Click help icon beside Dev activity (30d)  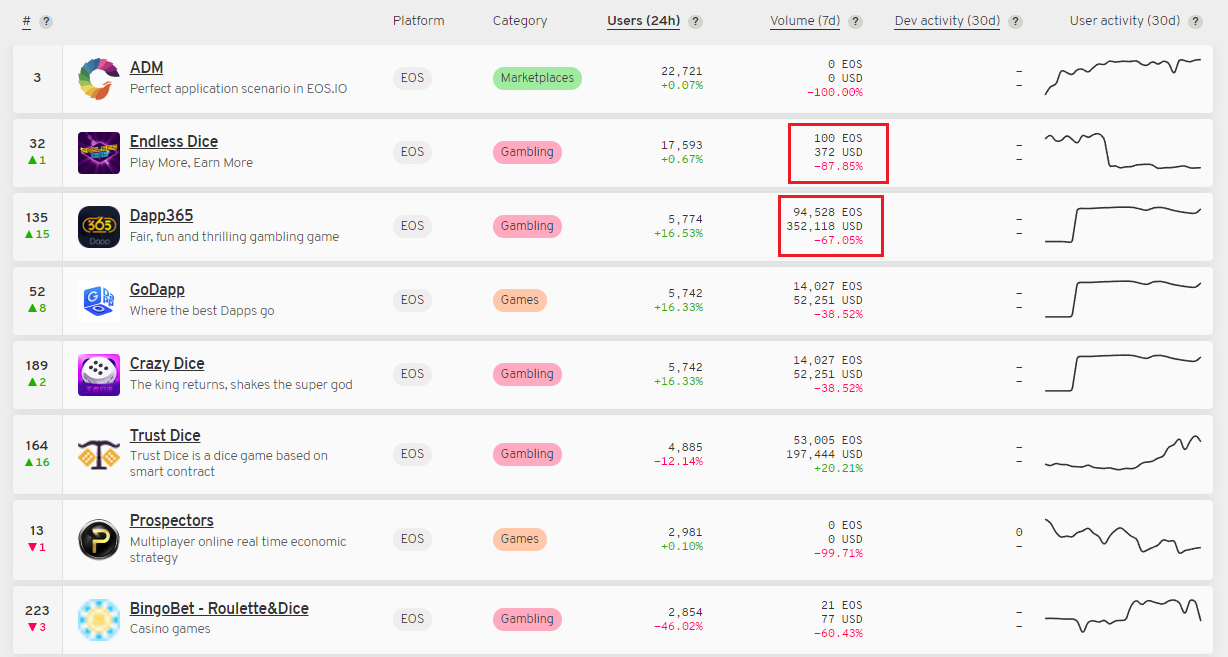pyautogui.click(x=1015, y=21)
